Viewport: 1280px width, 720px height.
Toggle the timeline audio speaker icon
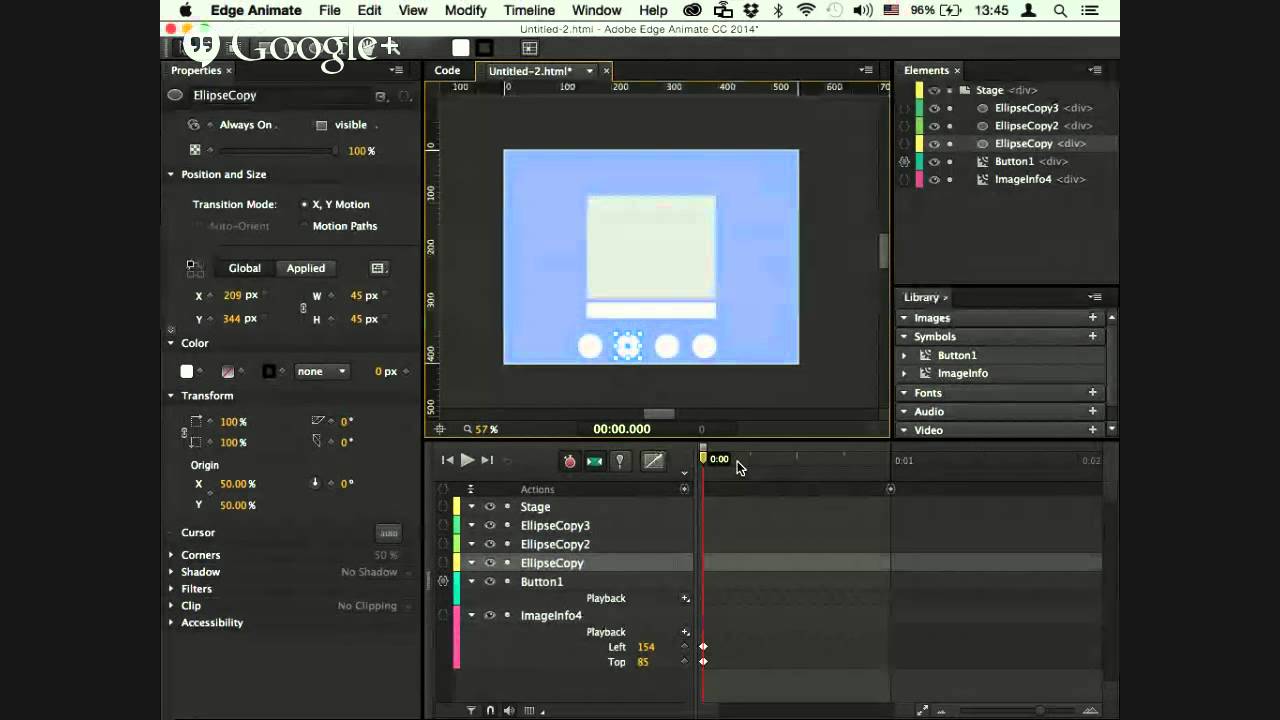[509, 711]
